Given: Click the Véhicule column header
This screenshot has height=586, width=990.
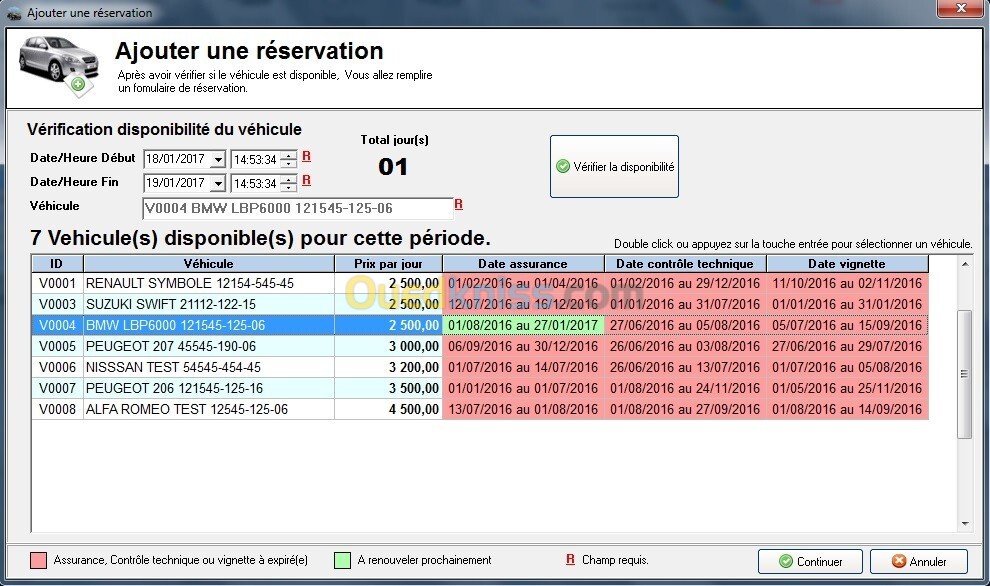Looking at the screenshot, I should coord(208,264).
